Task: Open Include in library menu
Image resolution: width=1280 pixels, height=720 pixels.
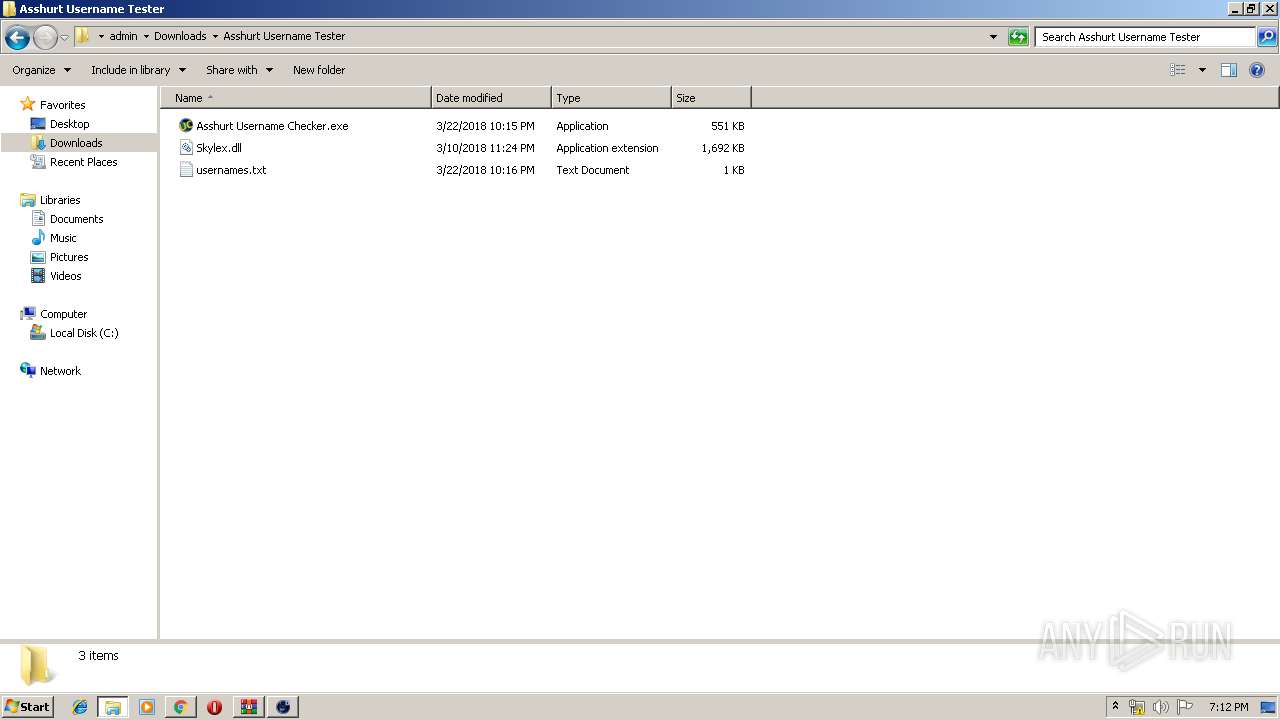Action: coord(138,70)
